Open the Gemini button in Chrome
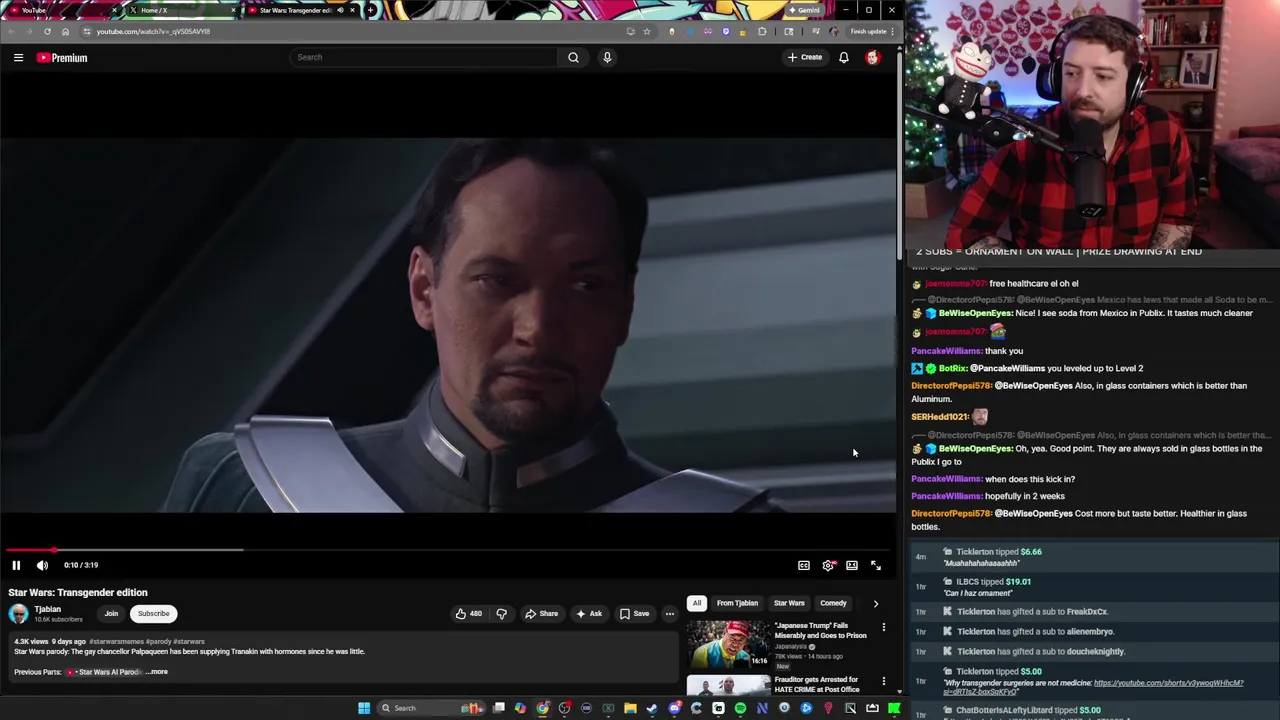This screenshot has width=1280, height=720. [x=804, y=10]
